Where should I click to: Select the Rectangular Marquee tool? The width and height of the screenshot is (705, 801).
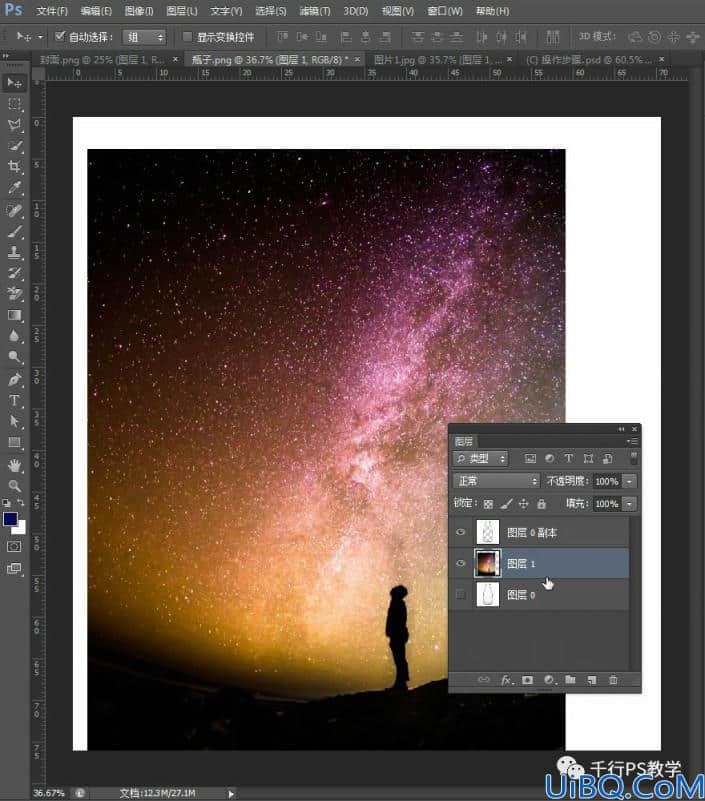[x=14, y=104]
